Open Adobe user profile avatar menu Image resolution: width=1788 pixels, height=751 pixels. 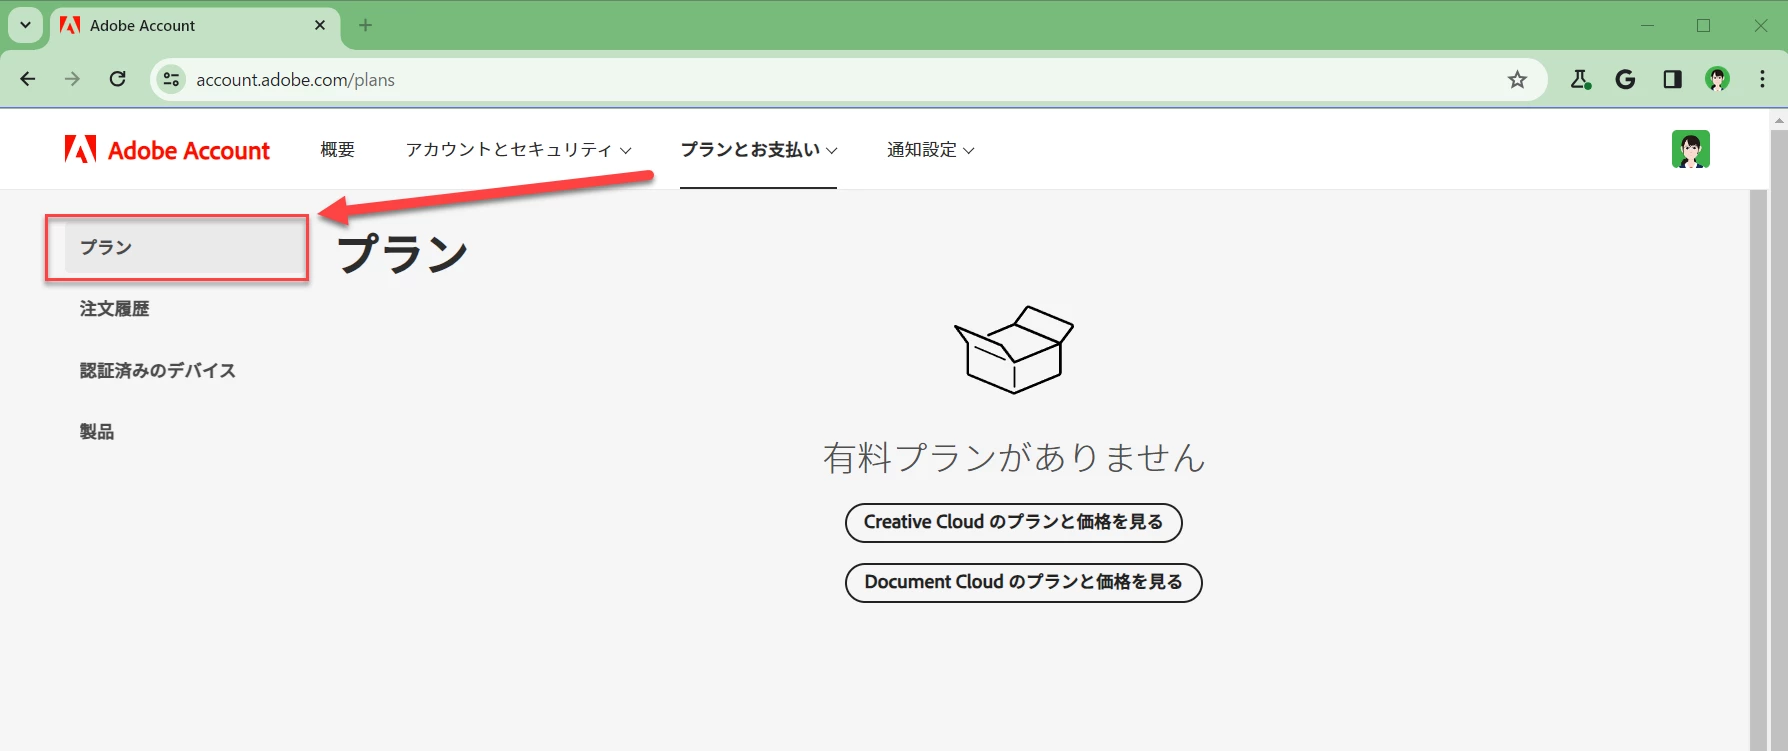point(1690,149)
